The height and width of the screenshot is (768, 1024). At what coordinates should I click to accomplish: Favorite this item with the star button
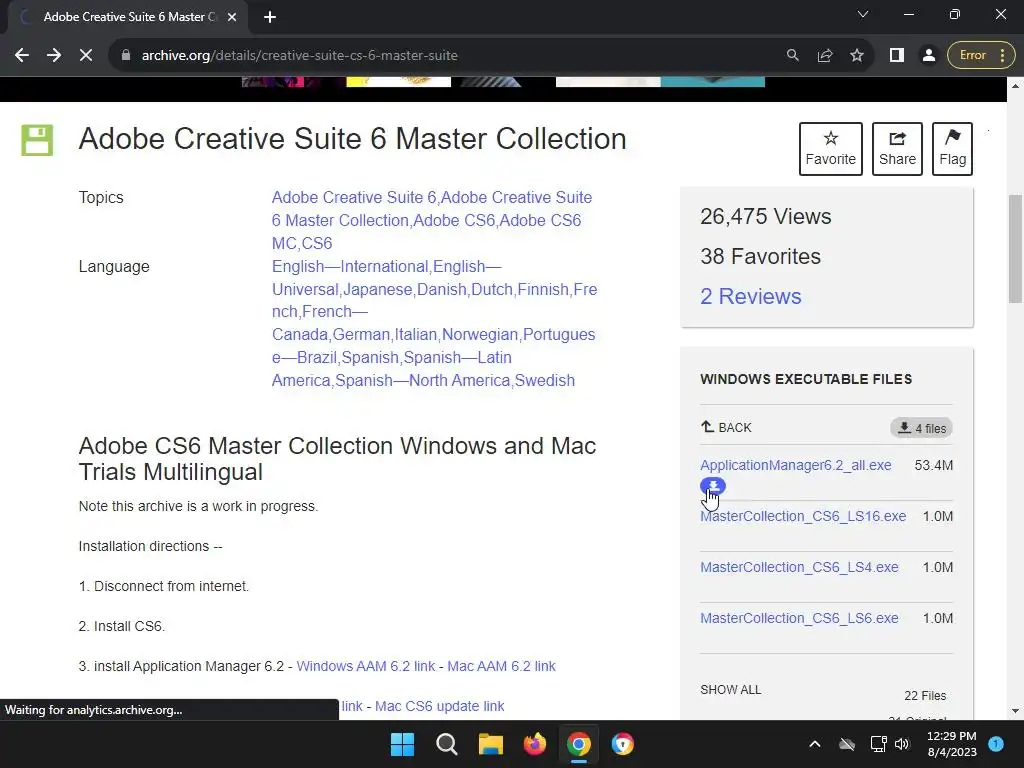pos(831,149)
